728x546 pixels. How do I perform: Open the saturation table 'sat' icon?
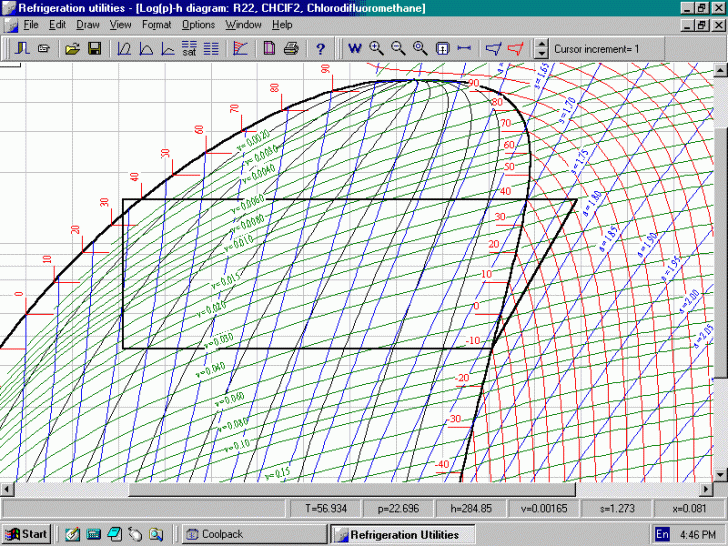189,48
